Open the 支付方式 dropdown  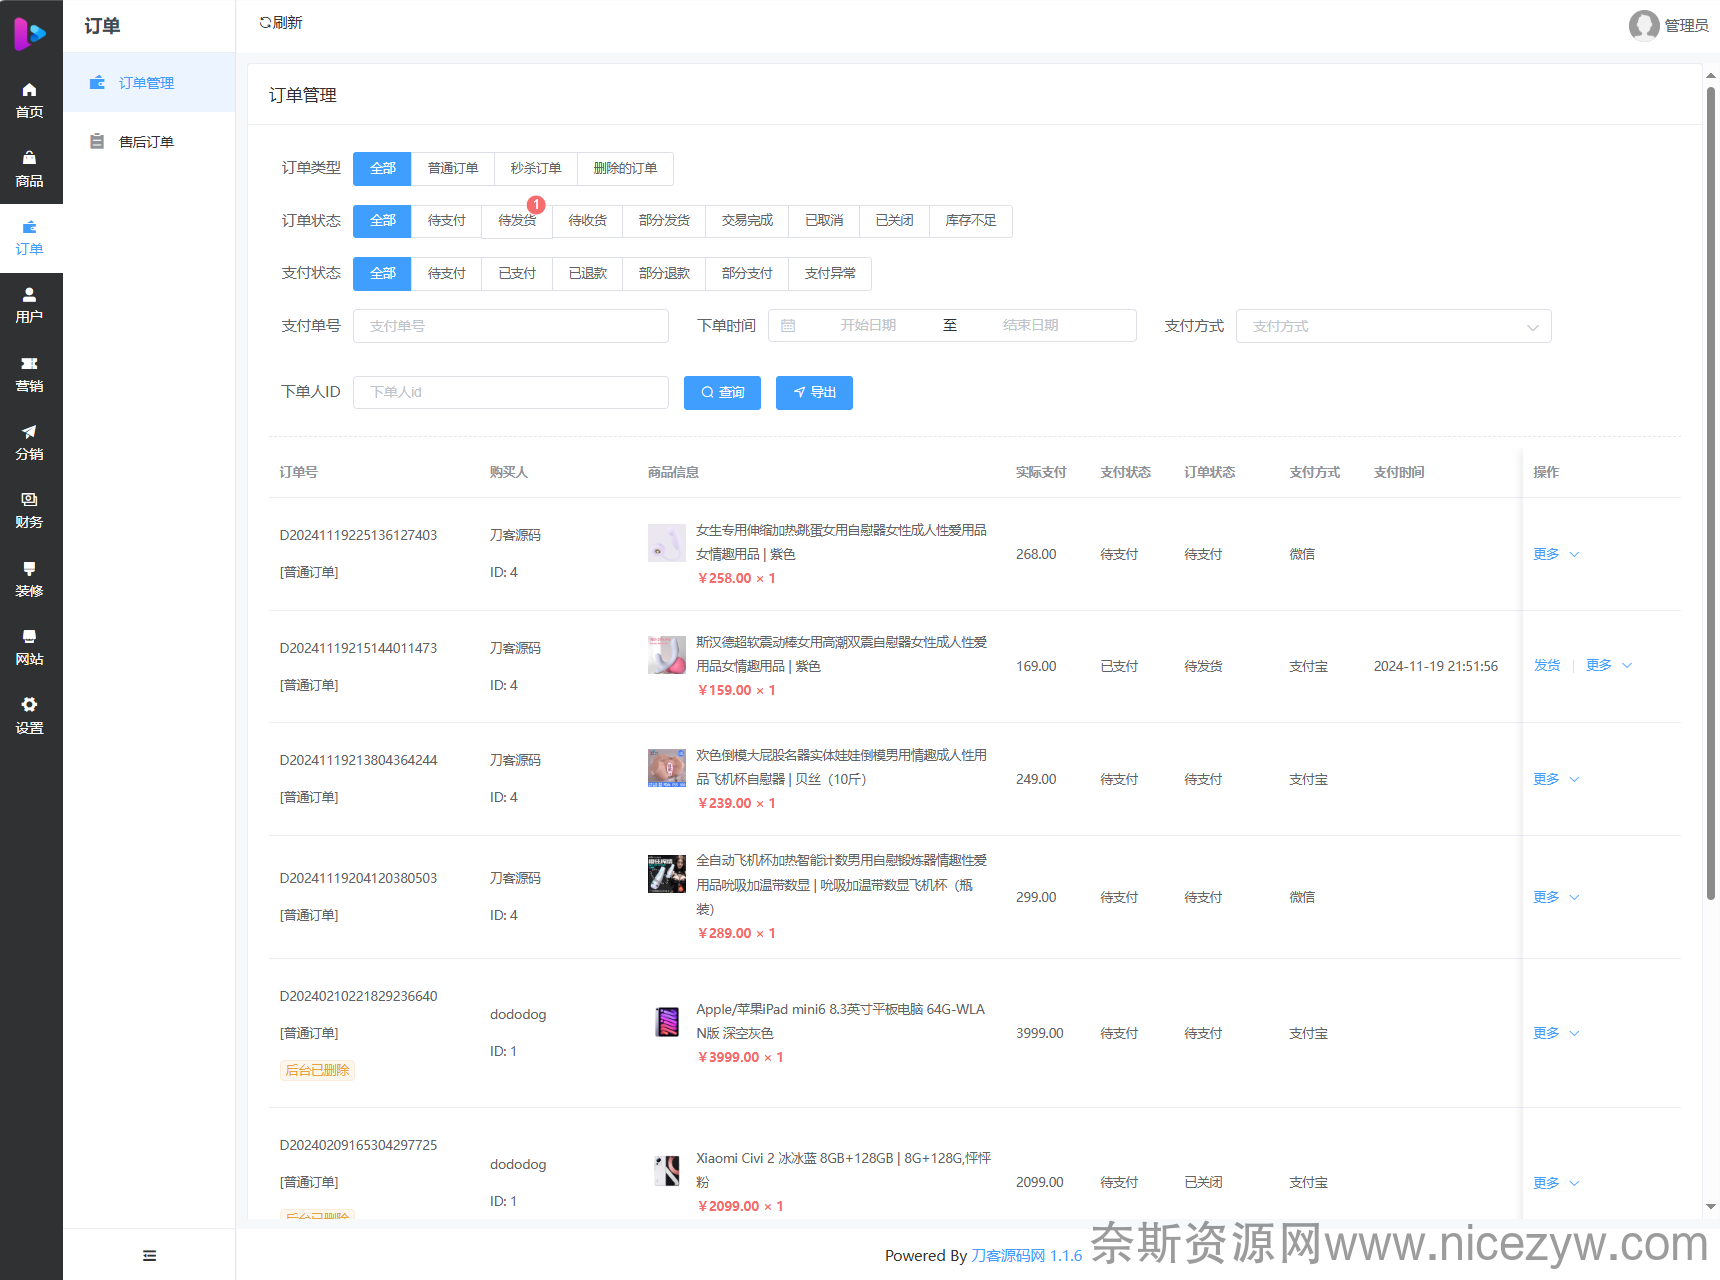1393,326
